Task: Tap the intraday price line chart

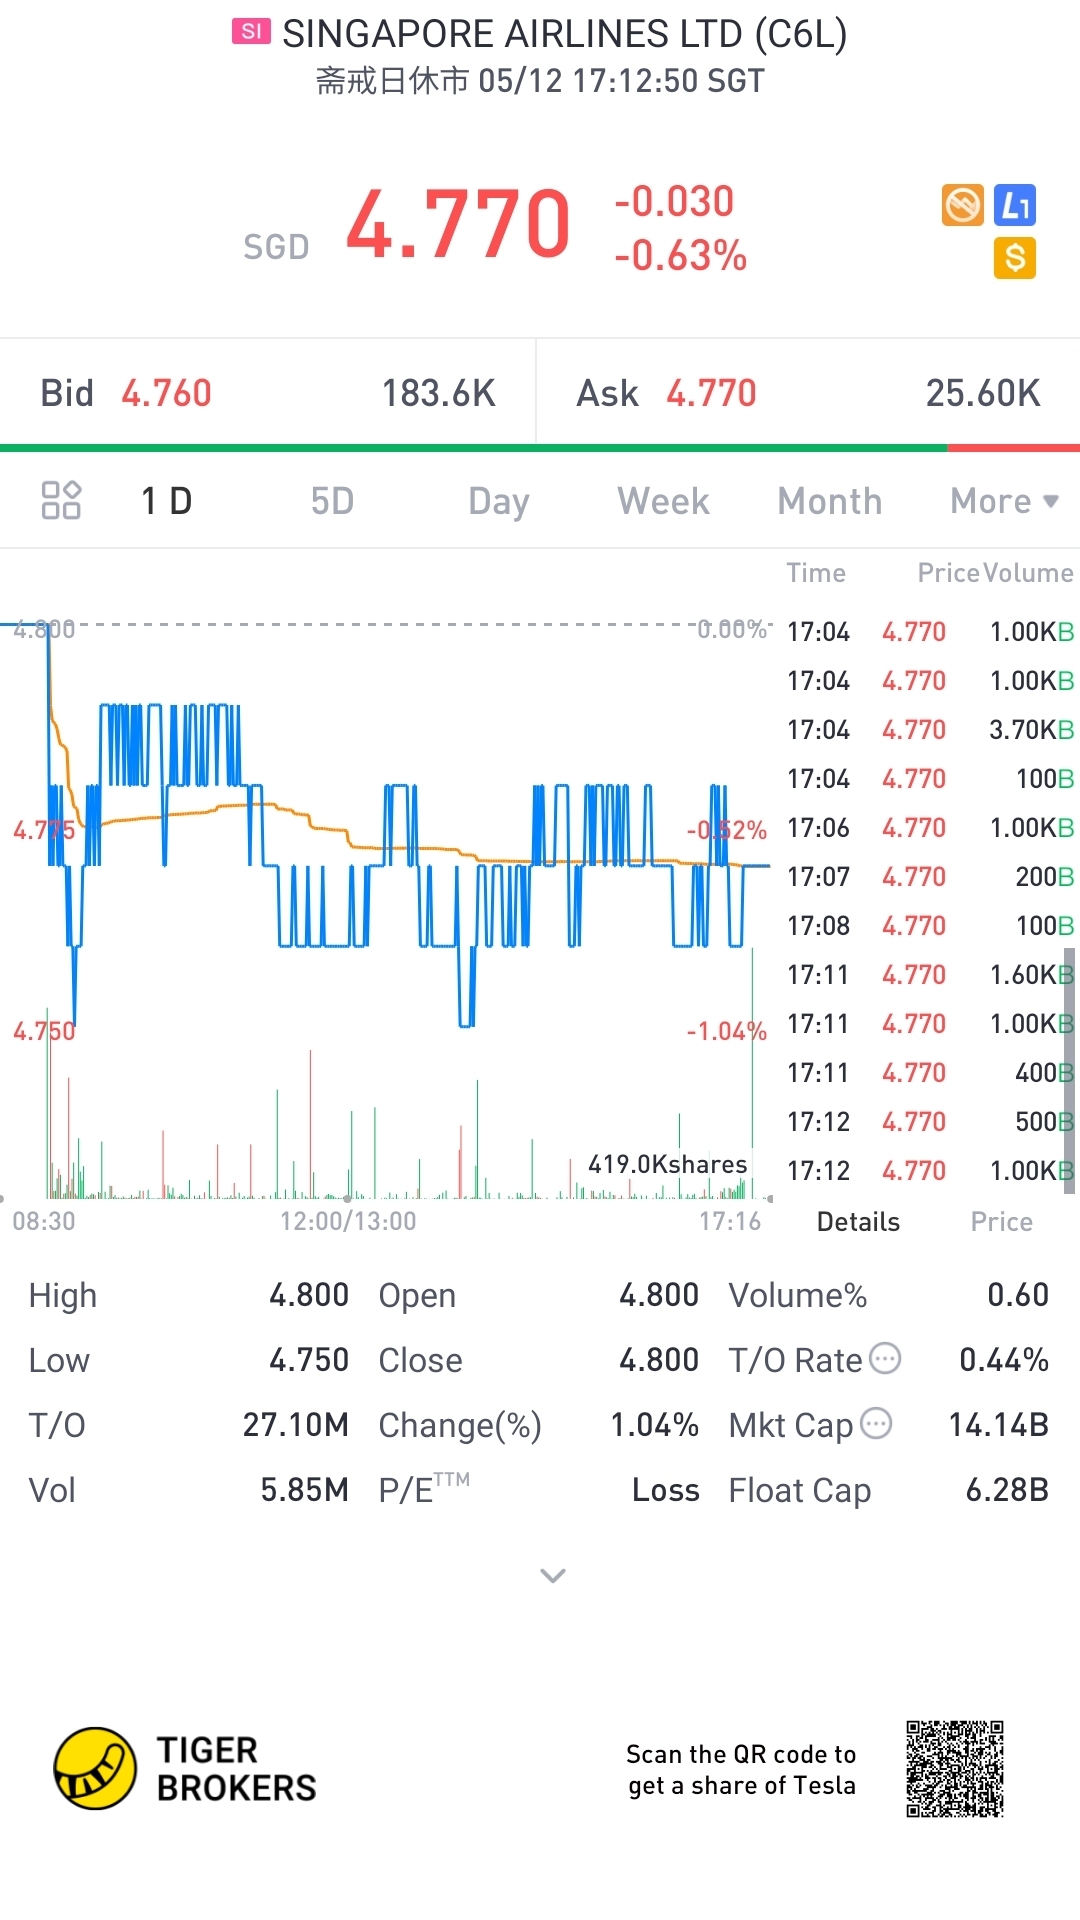Action: click(385, 825)
